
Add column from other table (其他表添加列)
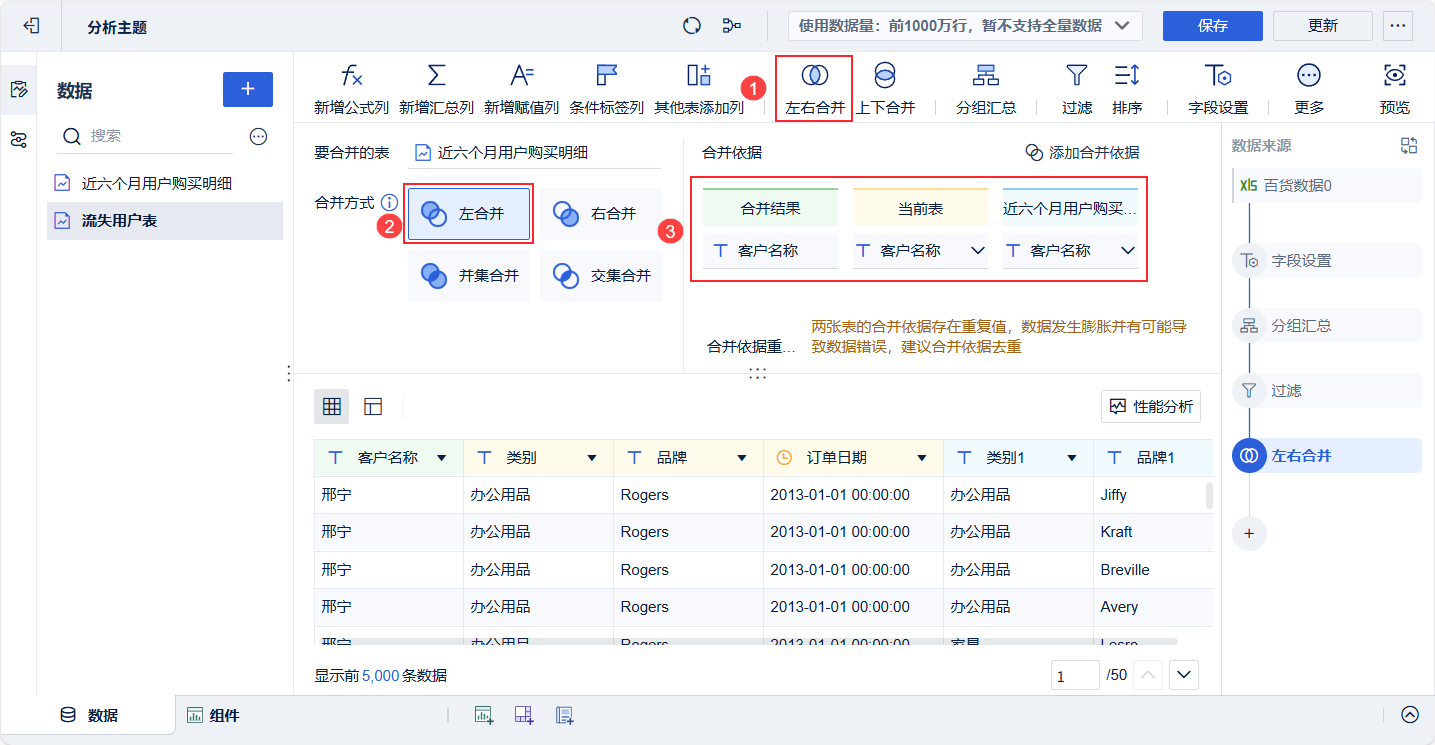(x=699, y=89)
